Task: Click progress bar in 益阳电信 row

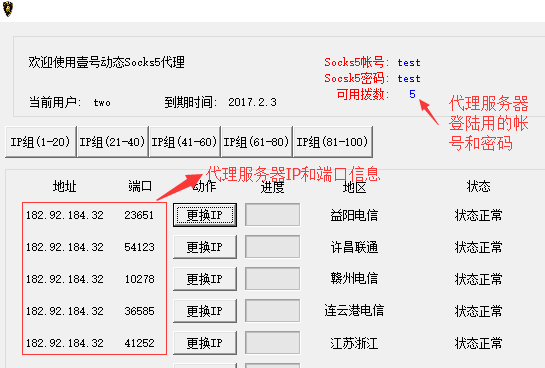Action: click(272, 215)
